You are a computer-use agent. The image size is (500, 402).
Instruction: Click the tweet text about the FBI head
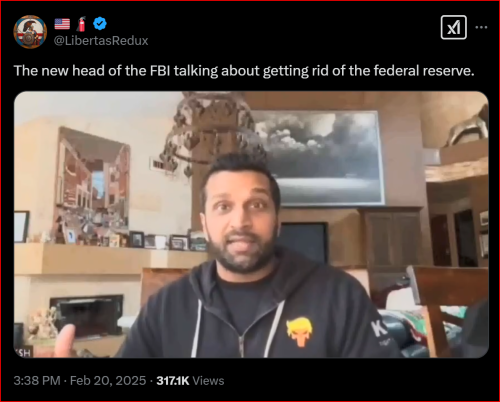(x=244, y=71)
